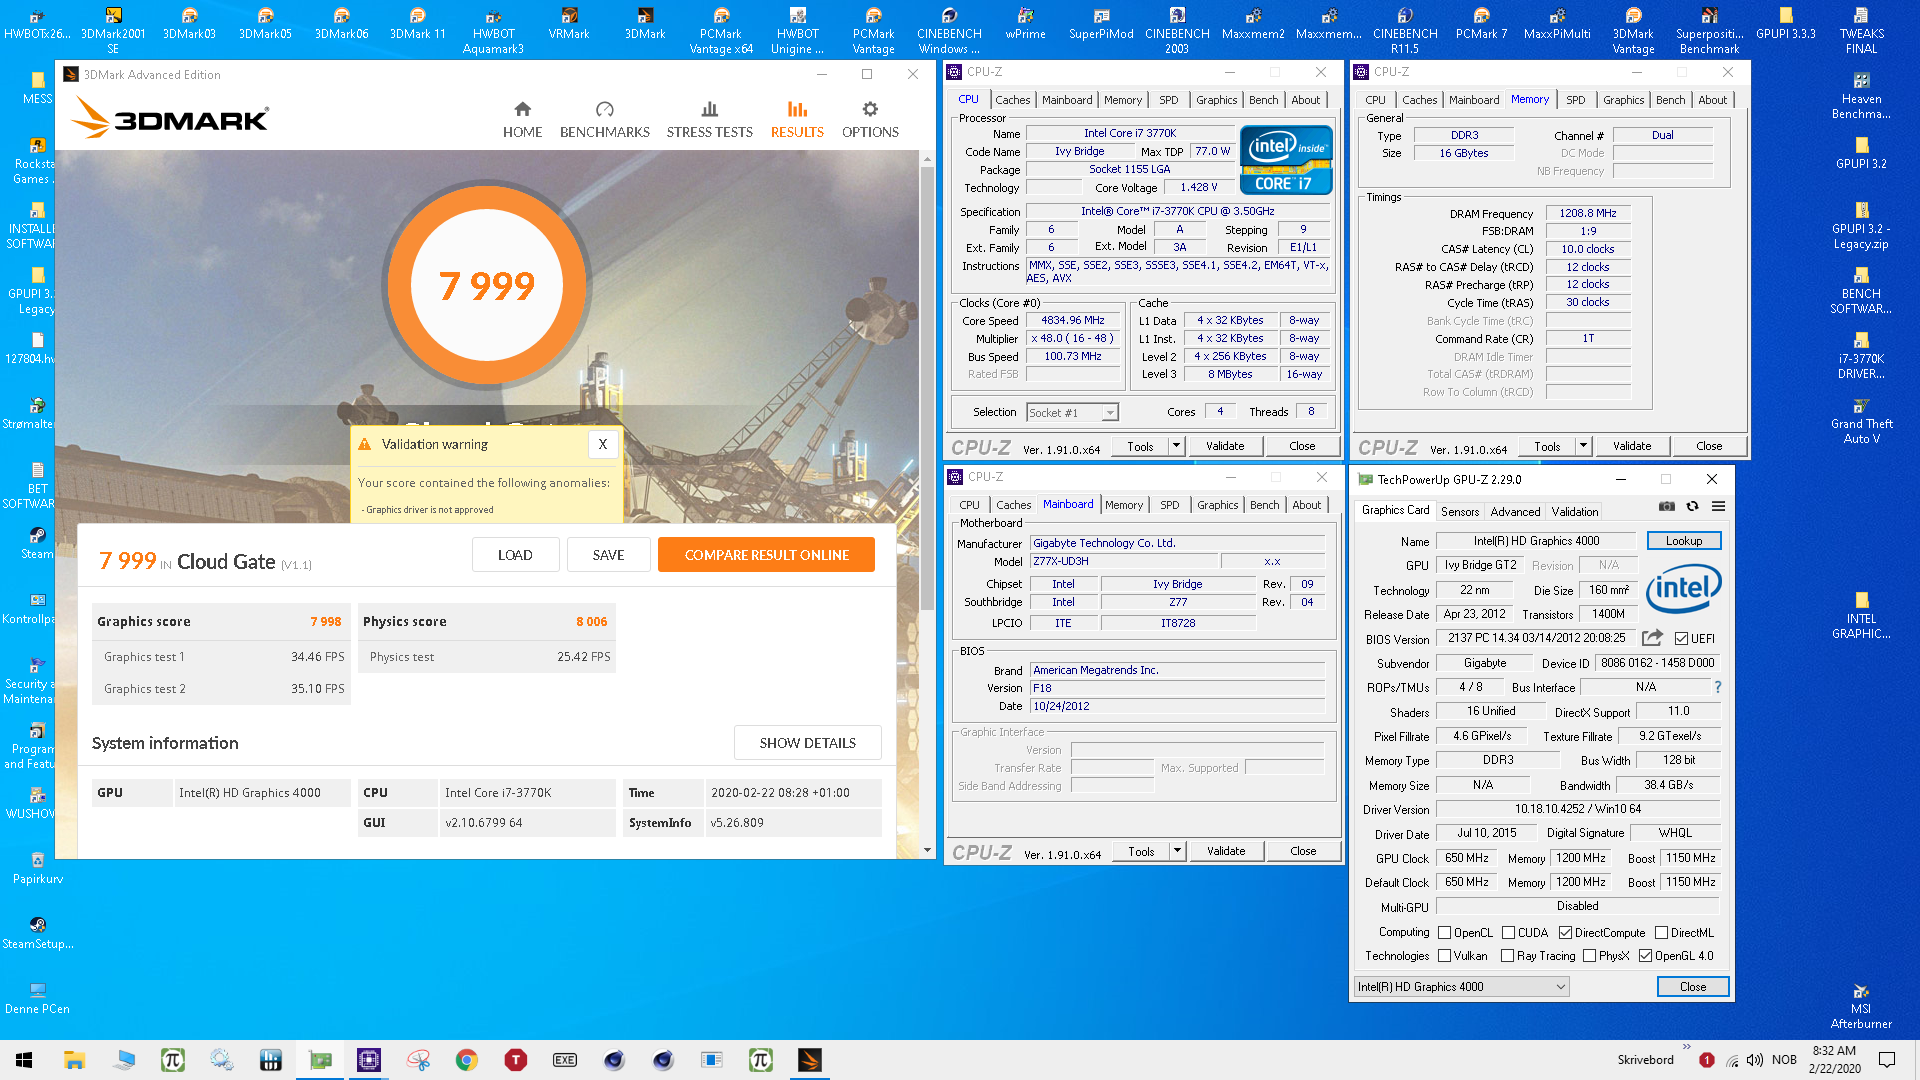
Task: Toggle the UEFI checkbox in GPU-Z
Action: tap(1681, 639)
